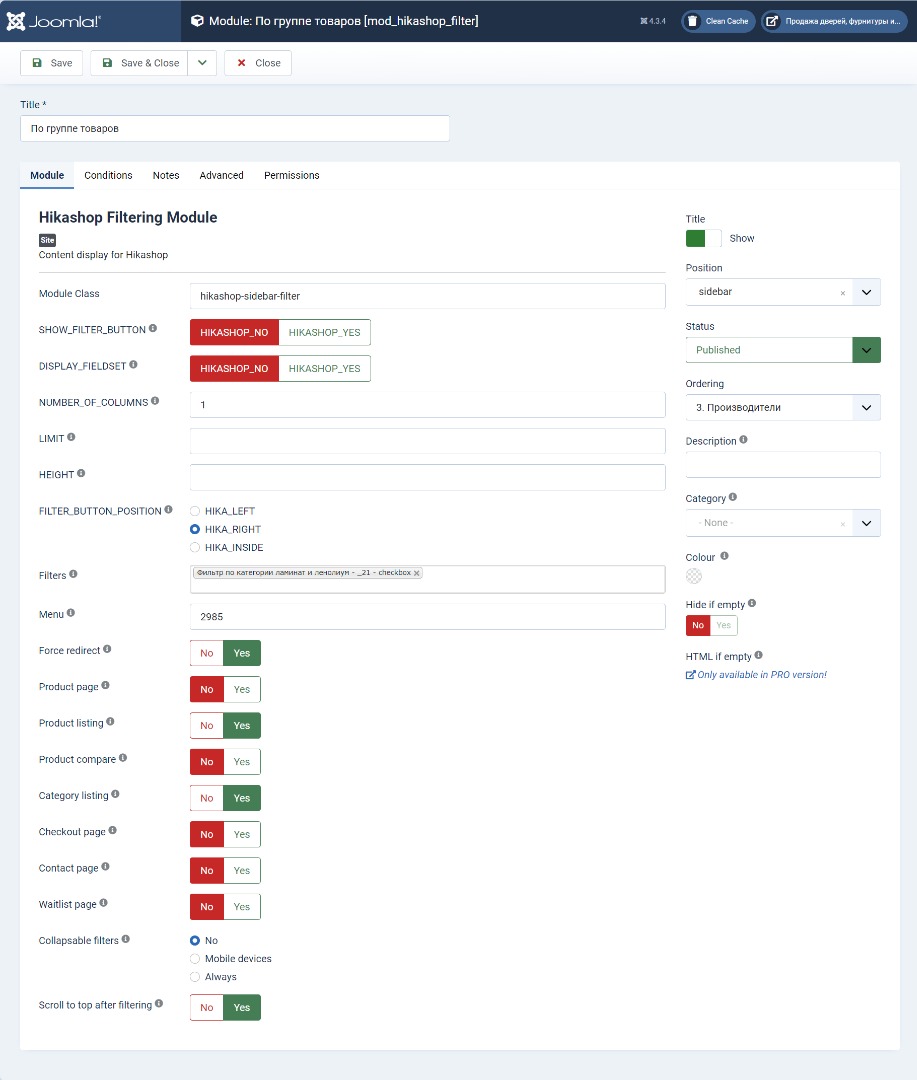Click the Title input field
The image size is (917, 1080).
click(235, 129)
